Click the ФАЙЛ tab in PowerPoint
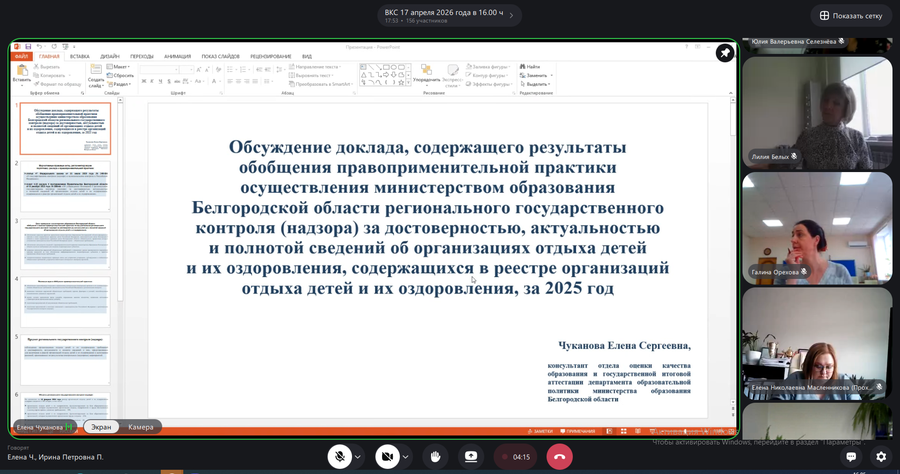Viewport: 900px width, 474px height. click(x=21, y=57)
